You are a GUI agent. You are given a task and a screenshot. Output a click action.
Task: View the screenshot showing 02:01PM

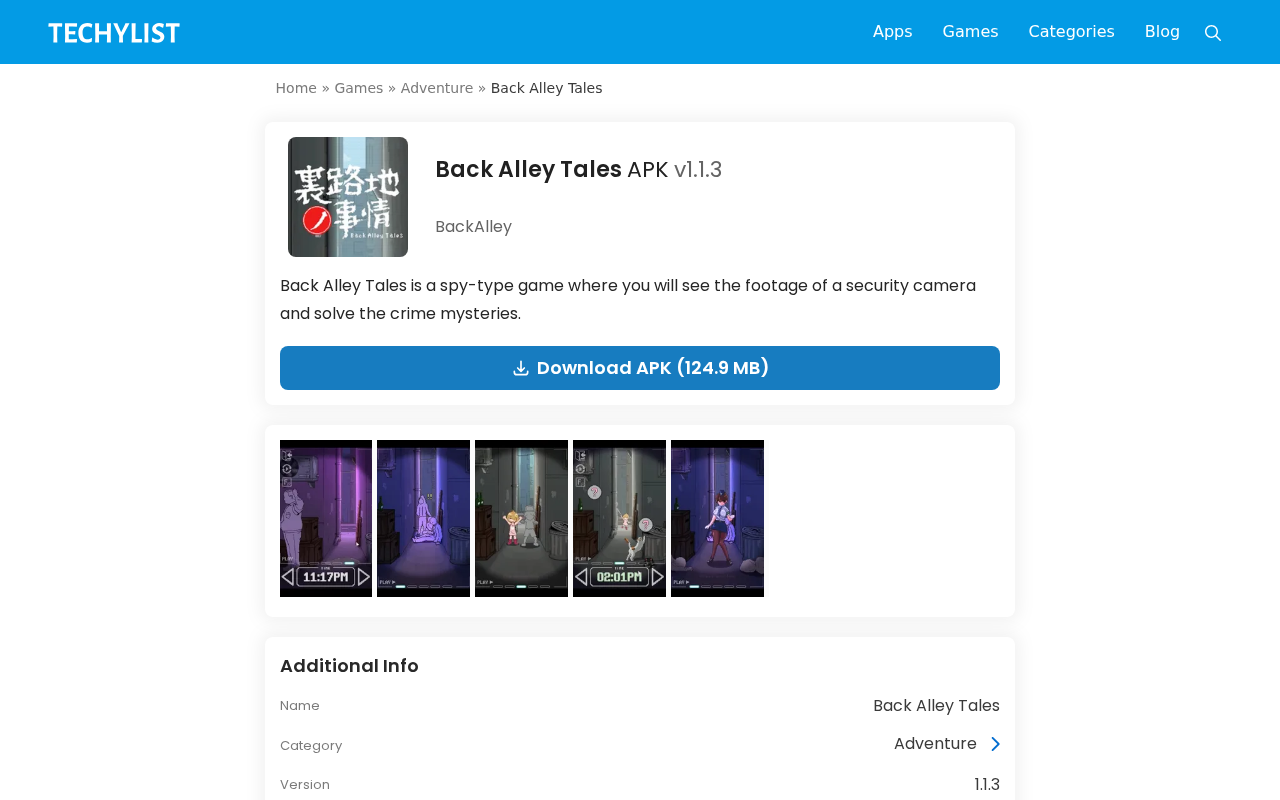click(619, 518)
